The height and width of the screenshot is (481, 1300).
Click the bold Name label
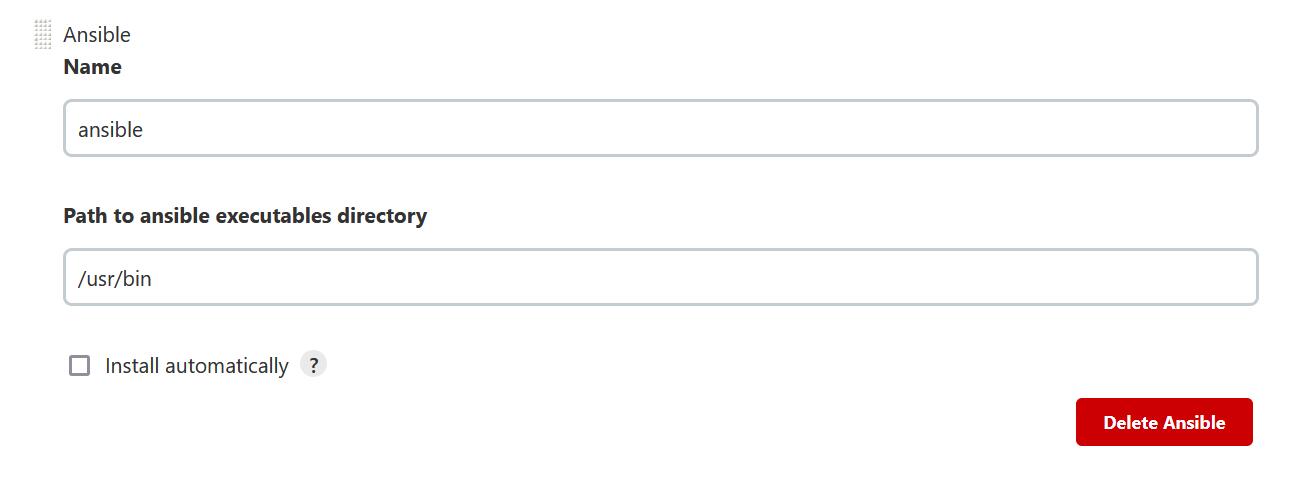[x=93, y=67]
